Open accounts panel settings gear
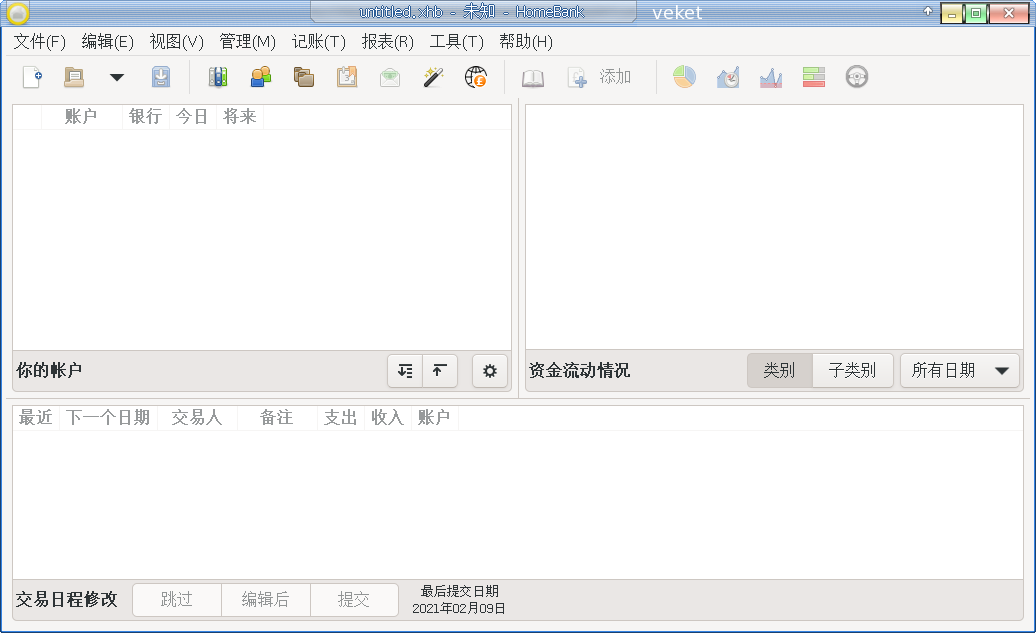This screenshot has width=1036, height=633. [490, 371]
